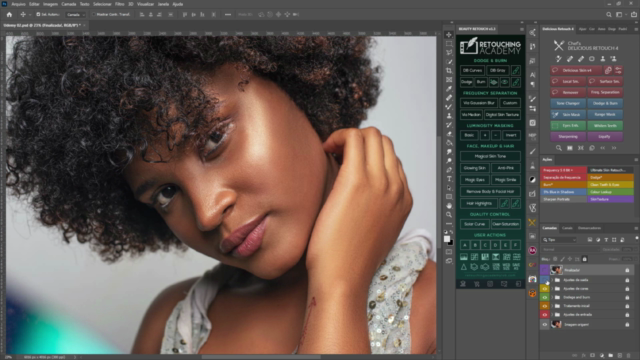This screenshot has width=640, height=360.
Task: Click the horizontal scrollbar below the canvas
Action: (x=261, y=357)
